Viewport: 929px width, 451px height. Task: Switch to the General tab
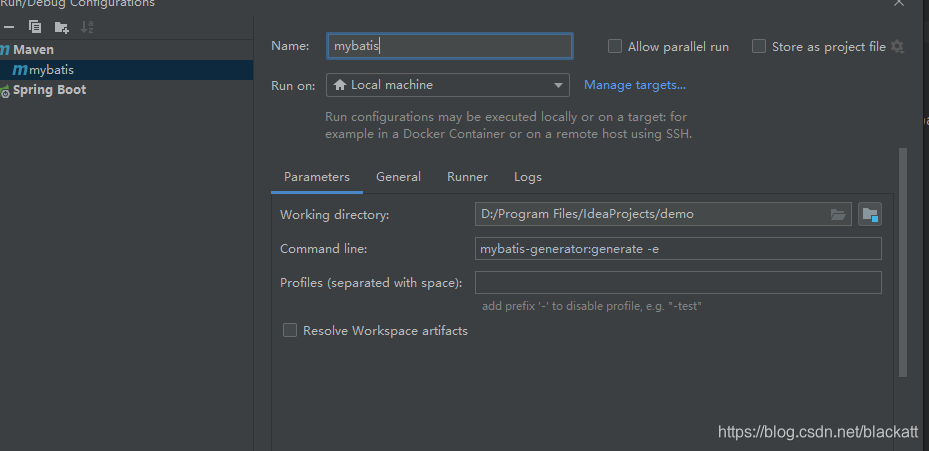pyautogui.click(x=398, y=177)
